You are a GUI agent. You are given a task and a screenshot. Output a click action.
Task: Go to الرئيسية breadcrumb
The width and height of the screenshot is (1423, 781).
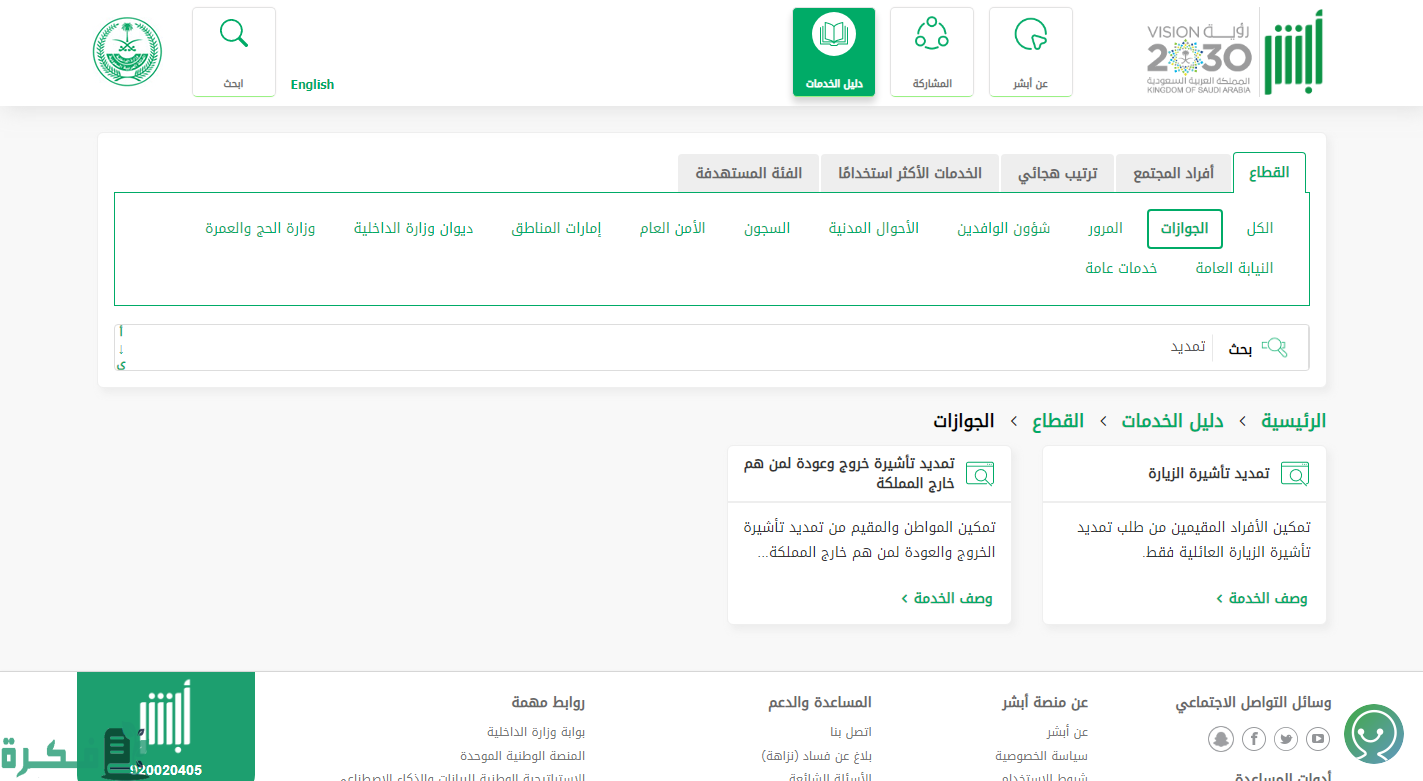1293,421
